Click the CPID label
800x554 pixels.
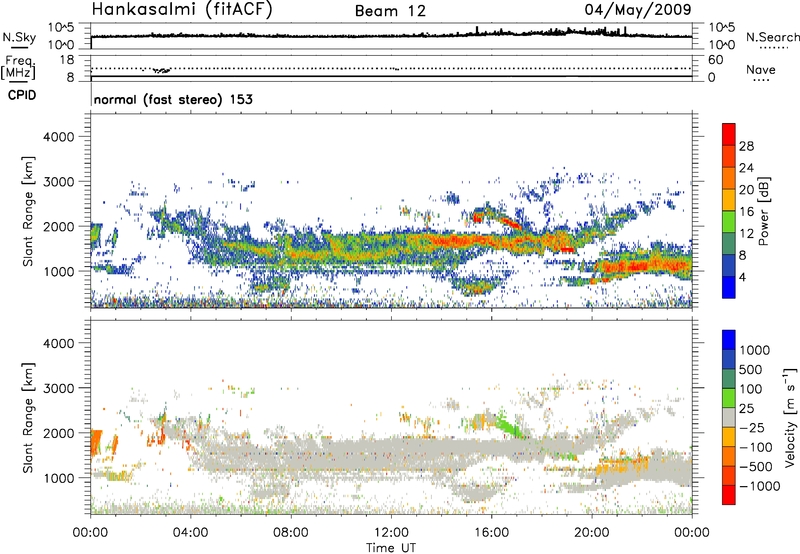pos(22,95)
